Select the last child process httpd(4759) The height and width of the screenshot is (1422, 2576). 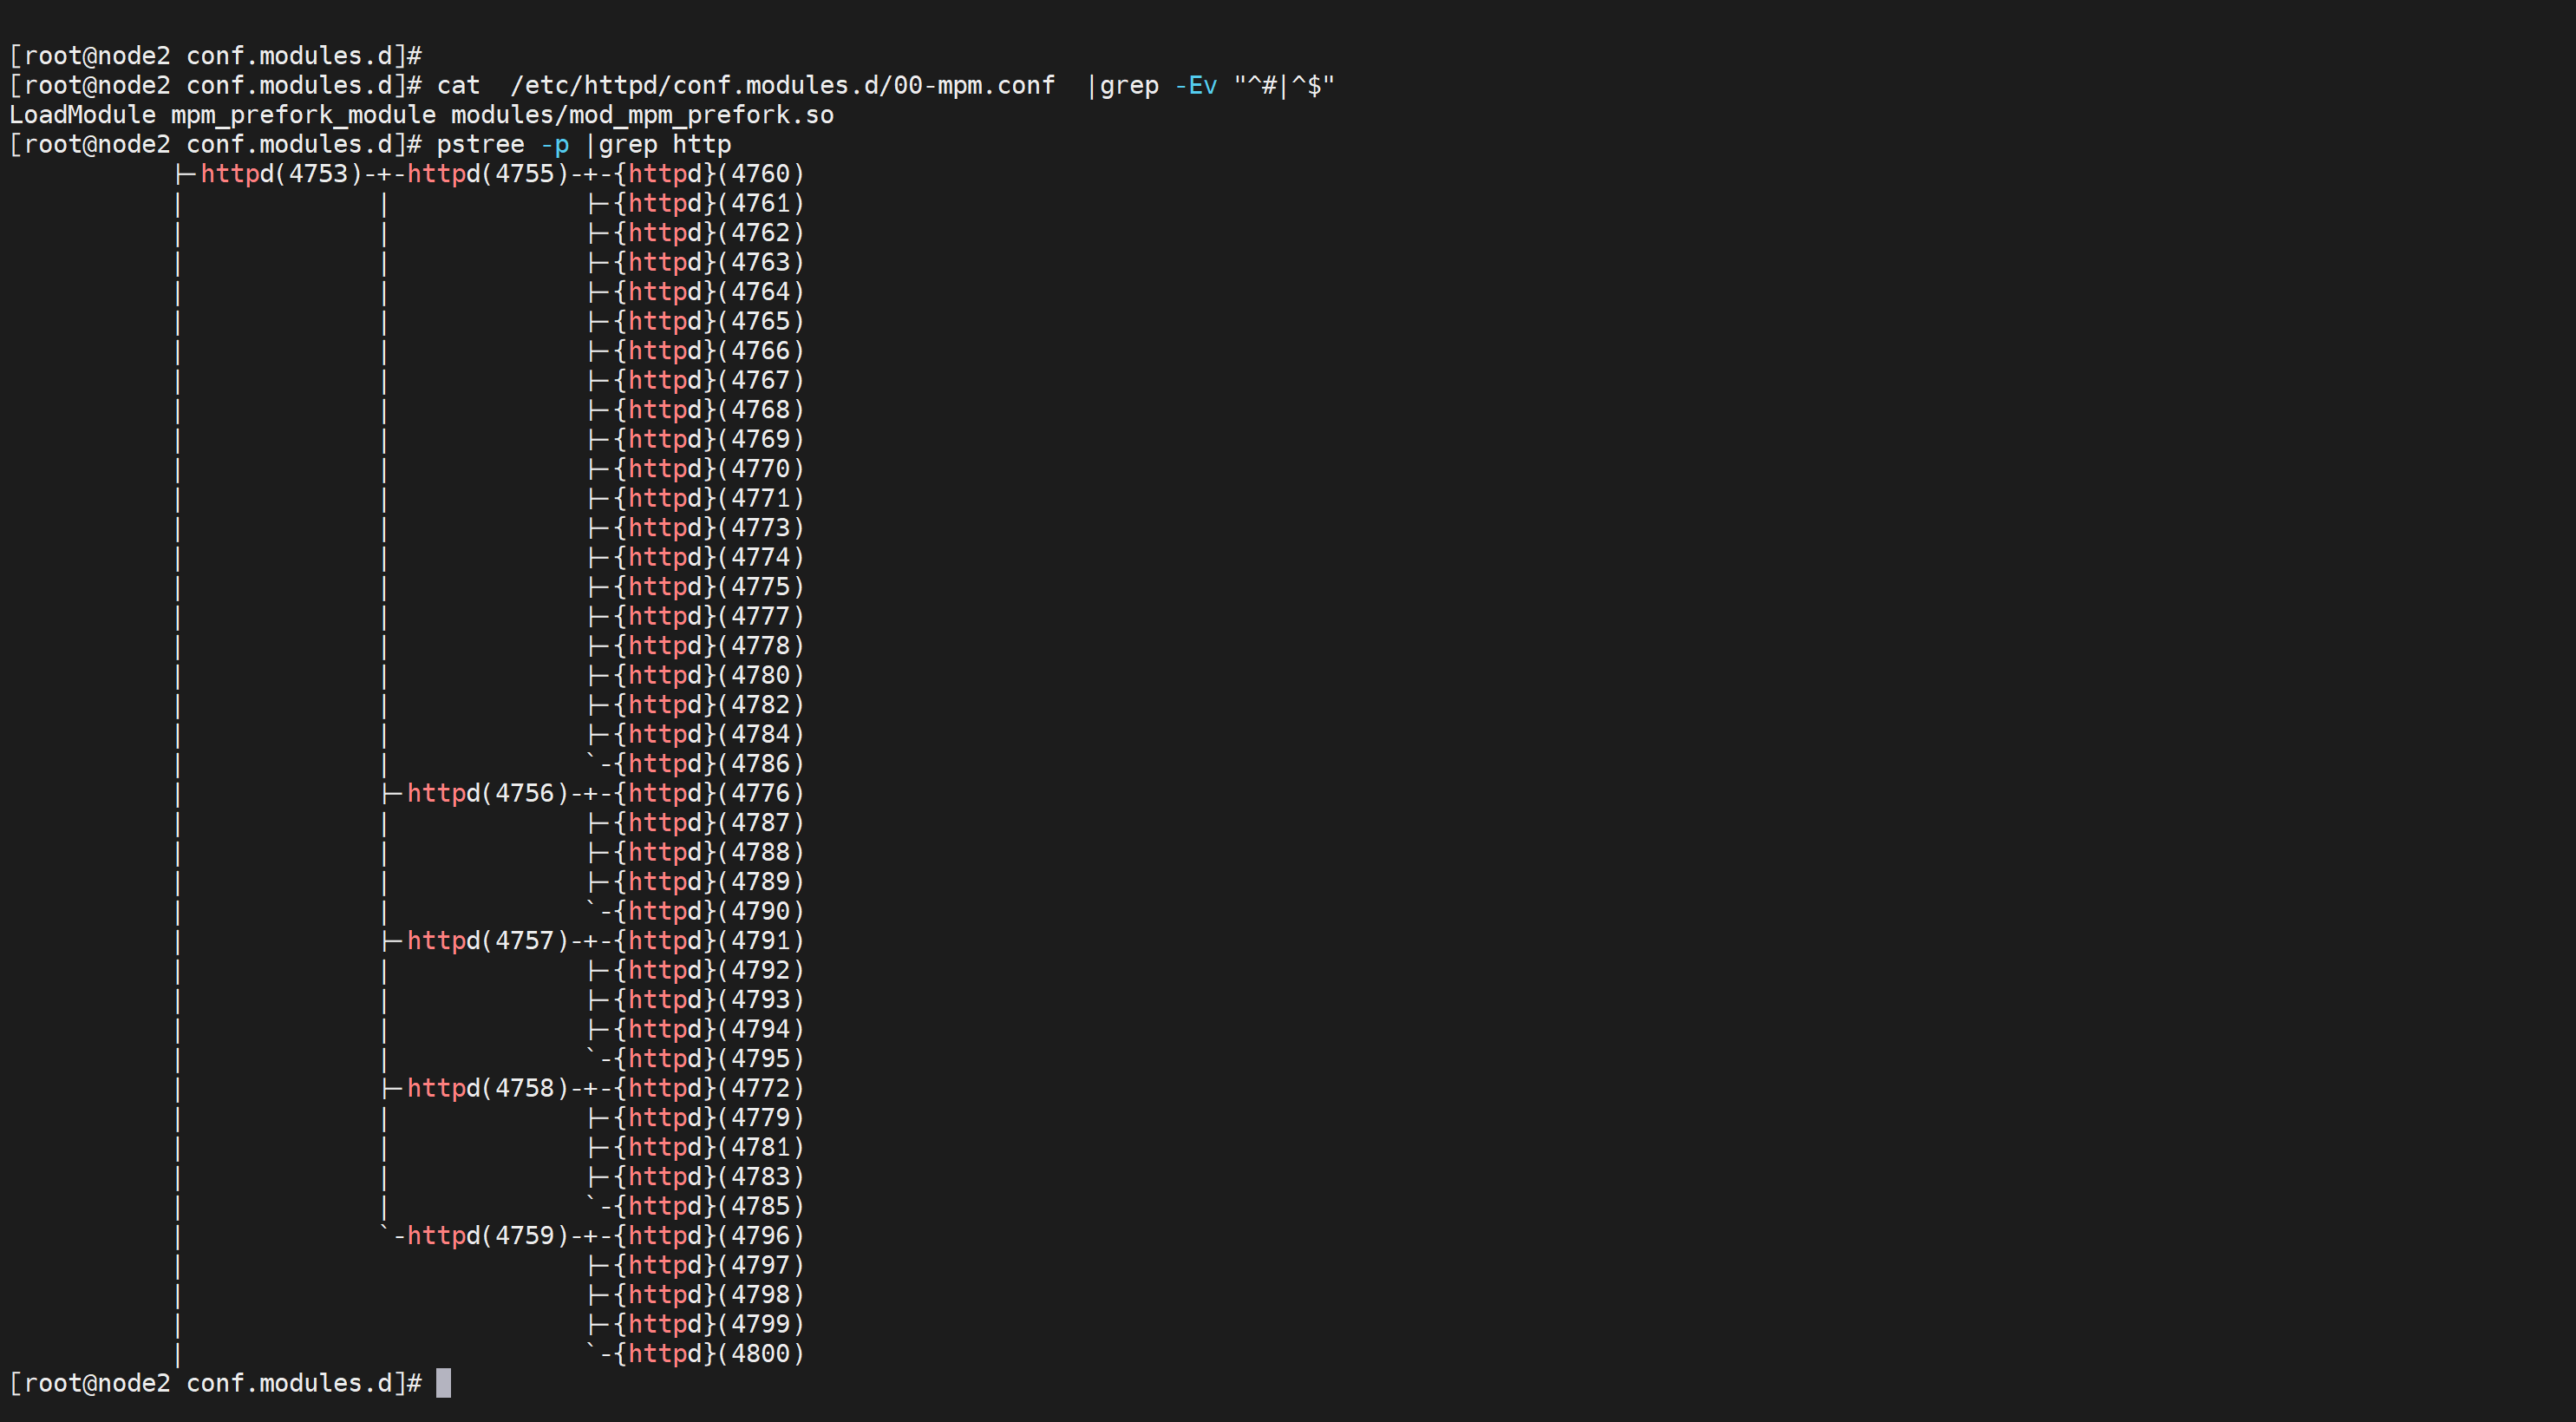[x=487, y=1236]
